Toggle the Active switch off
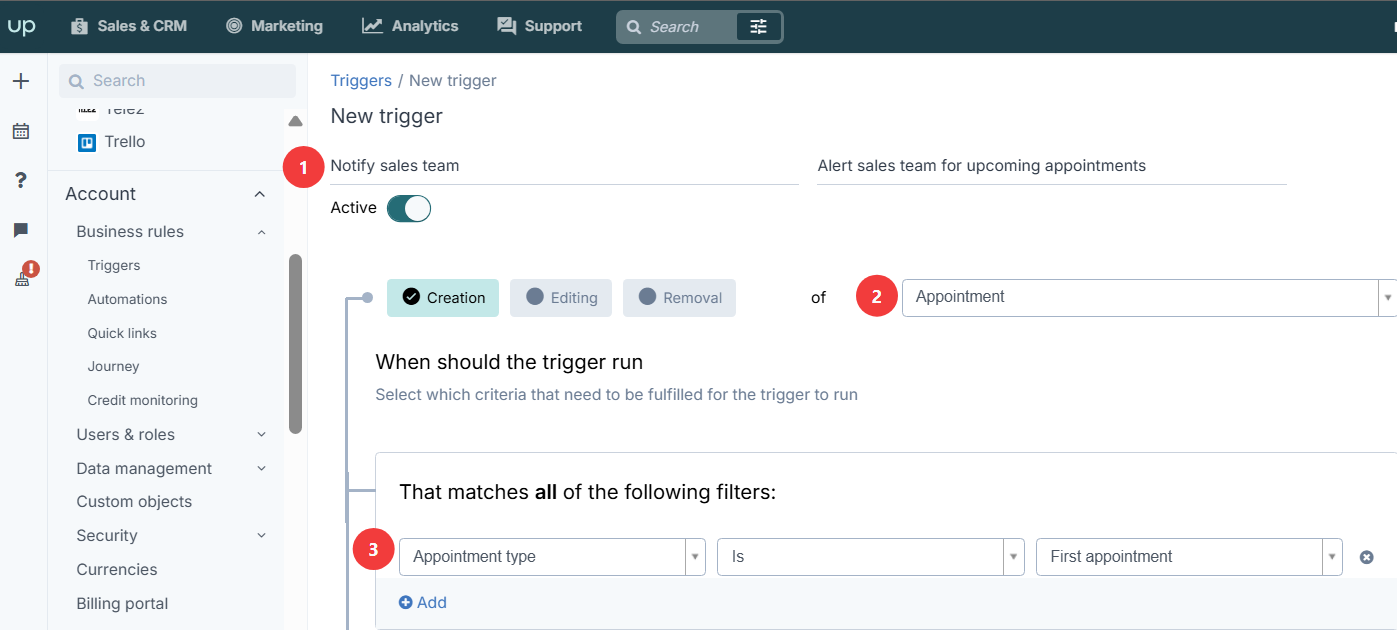Viewport: 1398px width, 630px height. pos(409,208)
